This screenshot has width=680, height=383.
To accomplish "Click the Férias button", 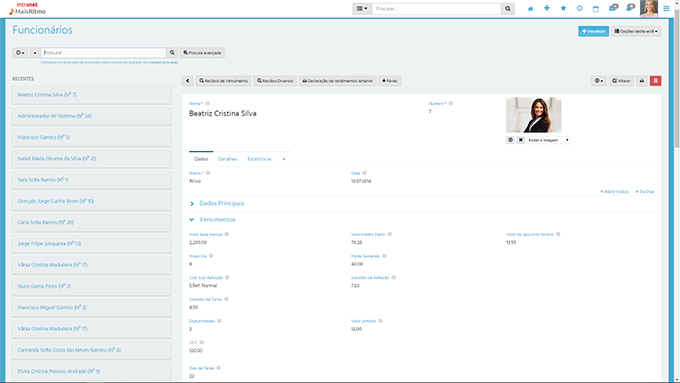I will (389, 81).
